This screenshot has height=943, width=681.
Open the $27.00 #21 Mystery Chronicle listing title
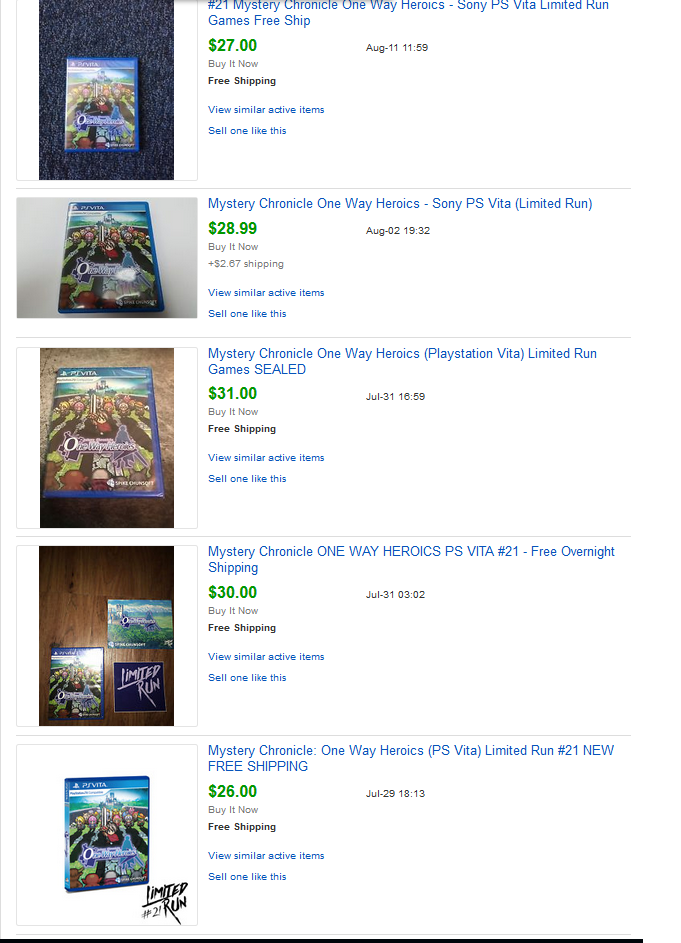(408, 13)
